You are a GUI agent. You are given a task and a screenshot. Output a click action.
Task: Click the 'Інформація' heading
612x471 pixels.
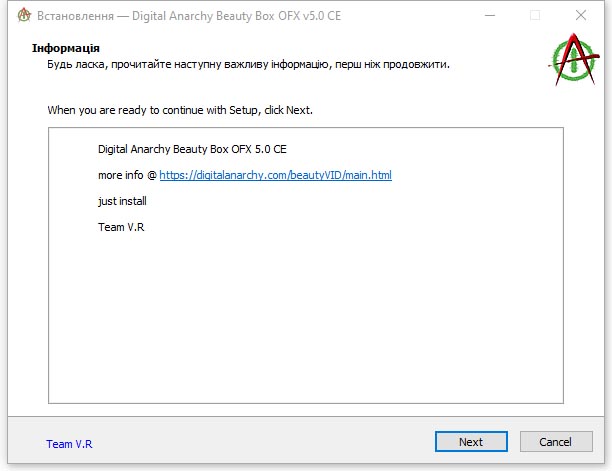(x=66, y=48)
